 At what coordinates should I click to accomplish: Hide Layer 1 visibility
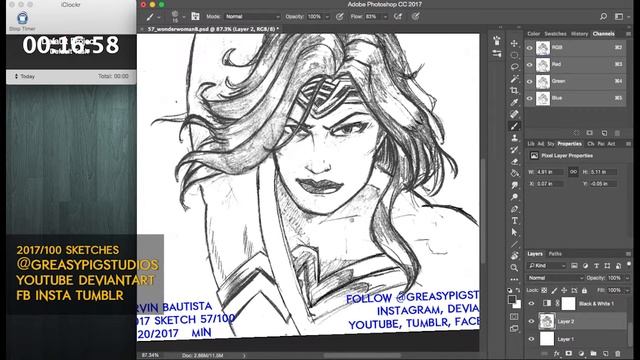click(531, 339)
